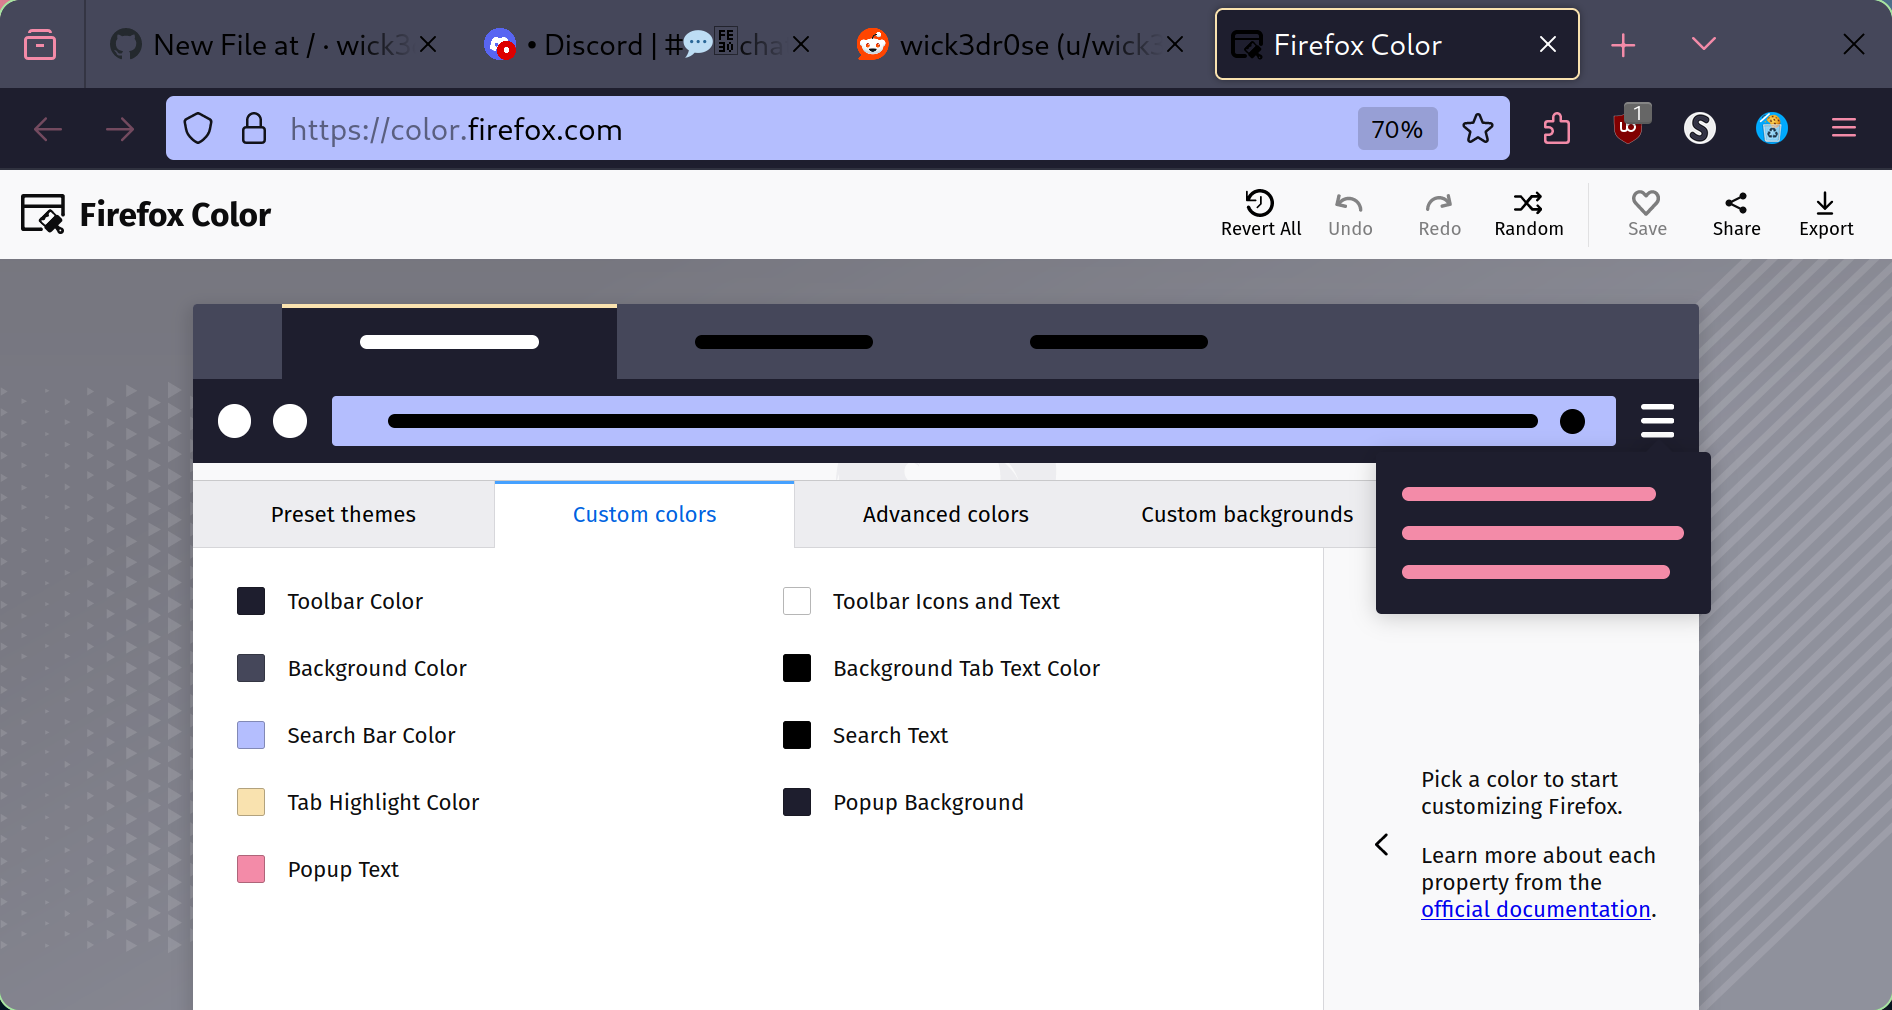
Task: Pick the Background Color swatch
Action: coord(251,668)
